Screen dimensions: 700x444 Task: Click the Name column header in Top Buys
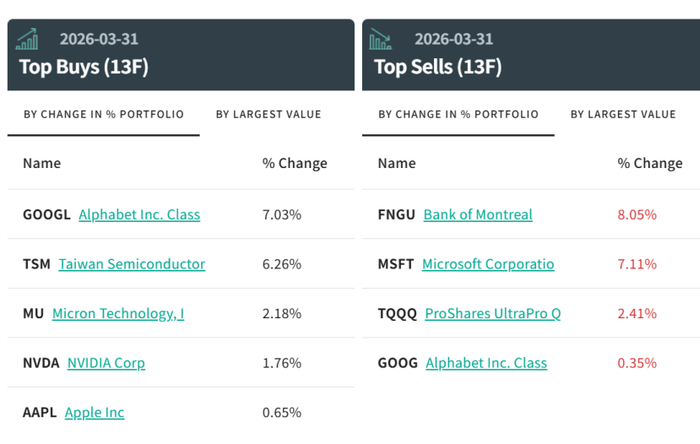[x=42, y=163]
